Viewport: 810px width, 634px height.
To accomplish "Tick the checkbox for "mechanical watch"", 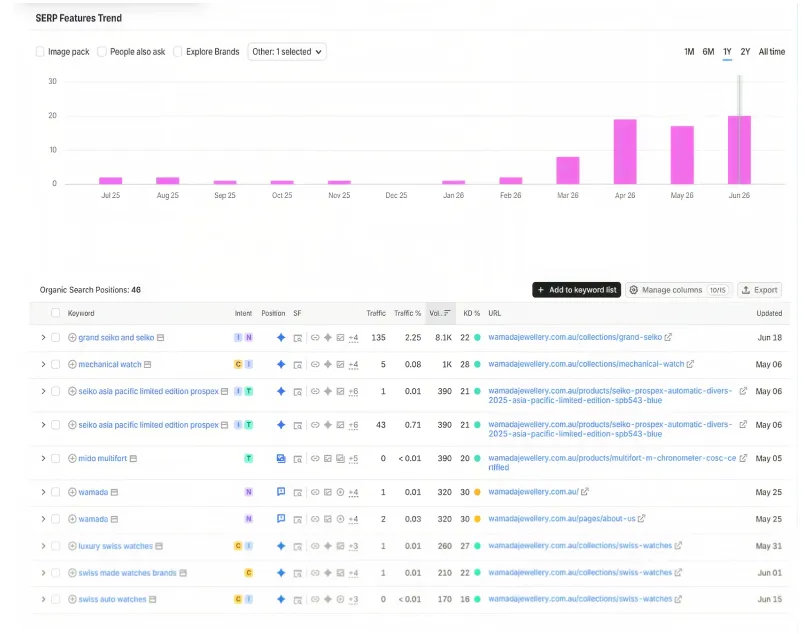I will click(x=55, y=364).
